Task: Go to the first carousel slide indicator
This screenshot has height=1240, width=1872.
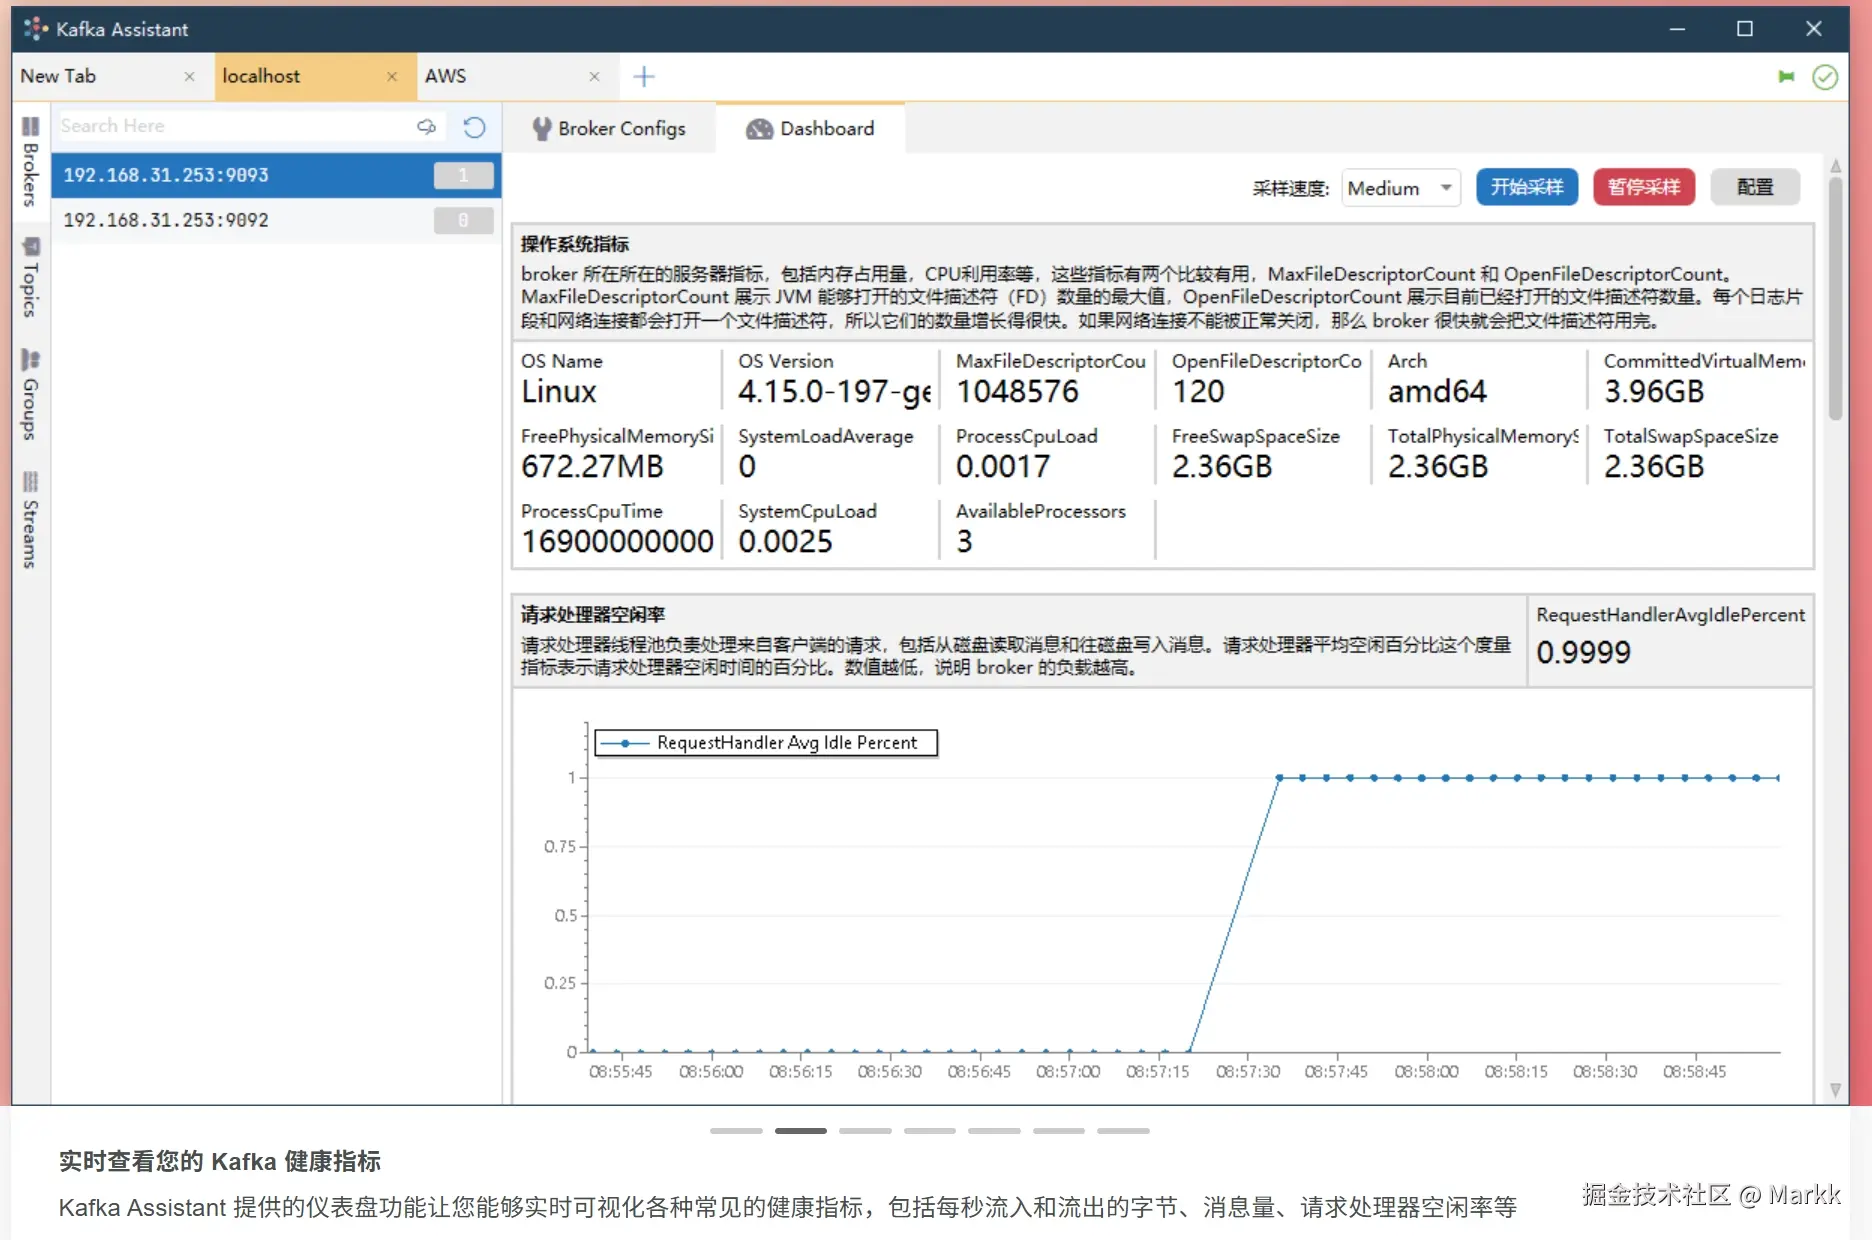Action: [x=736, y=1131]
